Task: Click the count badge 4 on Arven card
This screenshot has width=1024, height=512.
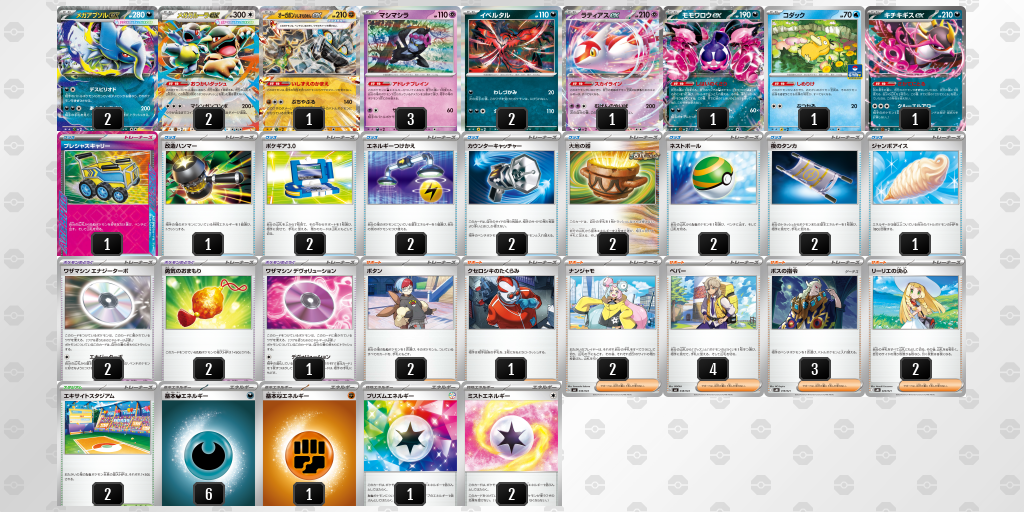Action: point(712,369)
